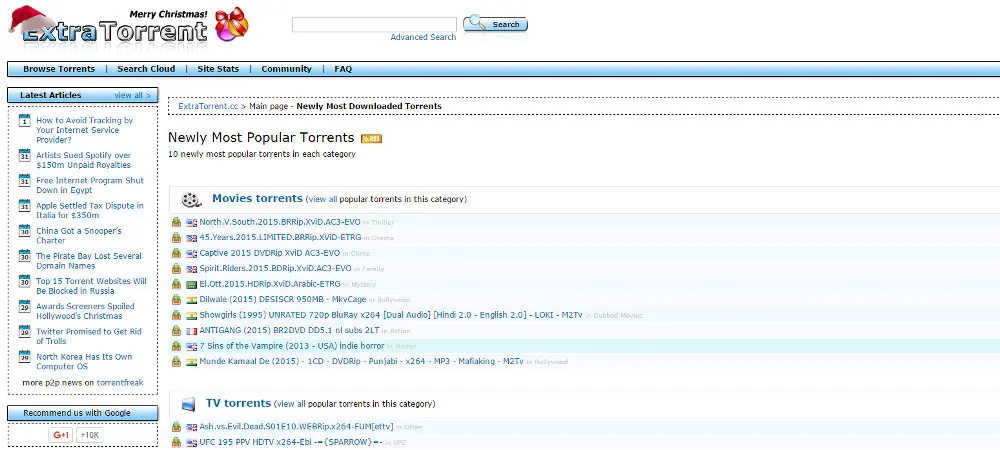Download icon for Captive 2015 DVDRip torrent
Viewport: 1000px width, 450px height.
coord(177,253)
